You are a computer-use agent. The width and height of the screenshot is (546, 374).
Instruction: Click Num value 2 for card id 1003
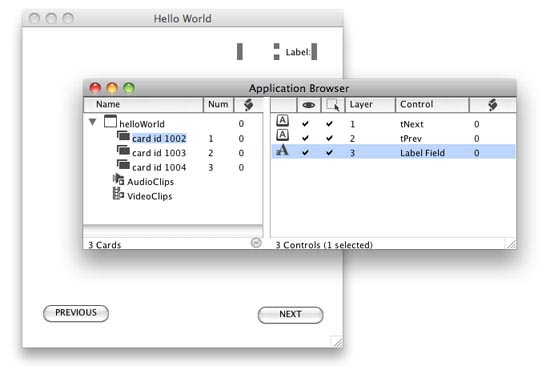point(211,153)
